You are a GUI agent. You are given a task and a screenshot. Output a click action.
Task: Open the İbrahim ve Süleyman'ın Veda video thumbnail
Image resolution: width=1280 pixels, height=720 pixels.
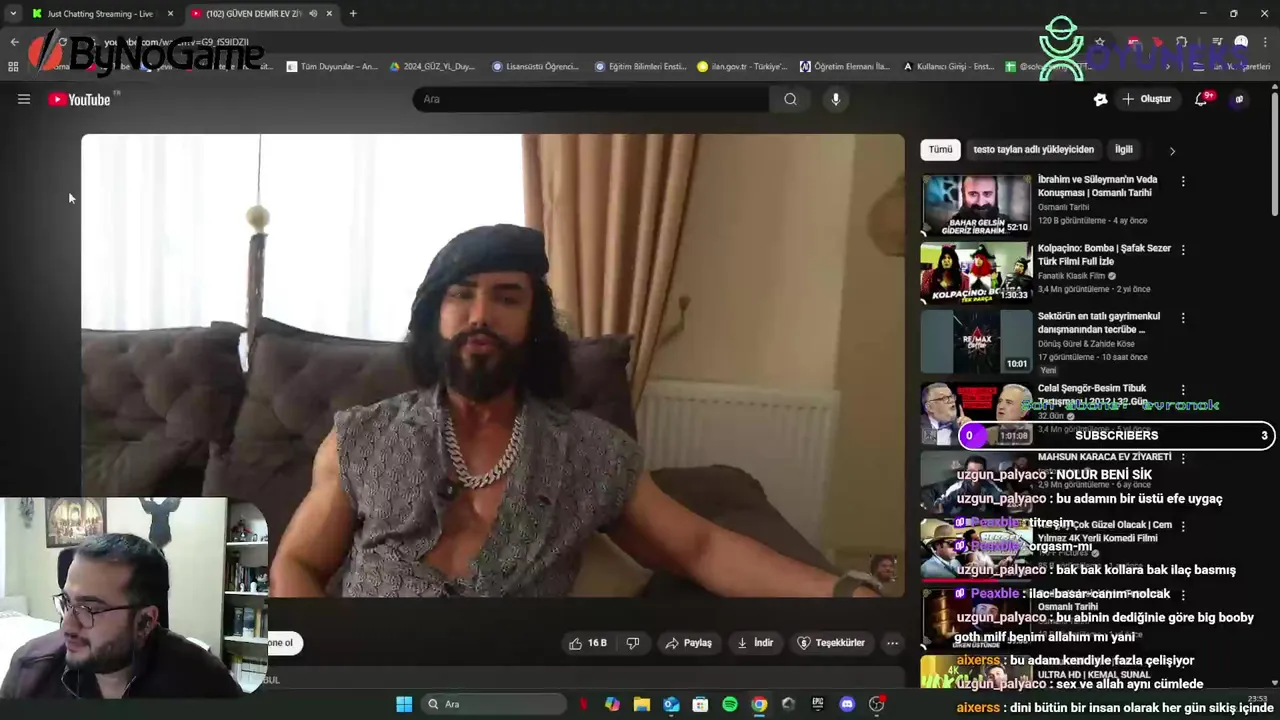coord(976,205)
